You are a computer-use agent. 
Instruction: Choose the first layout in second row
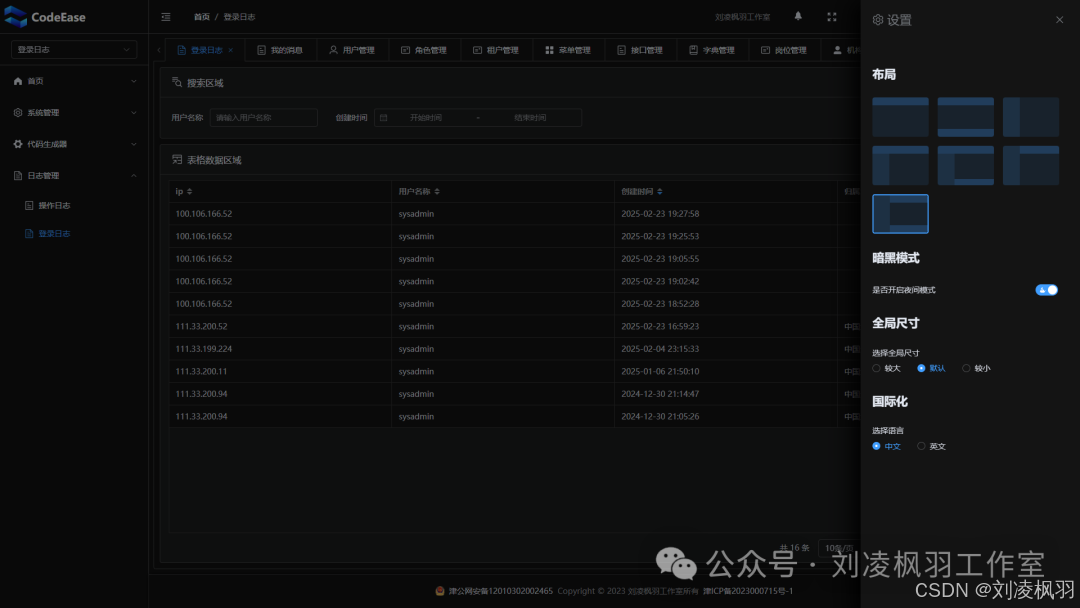coord(900,165)
